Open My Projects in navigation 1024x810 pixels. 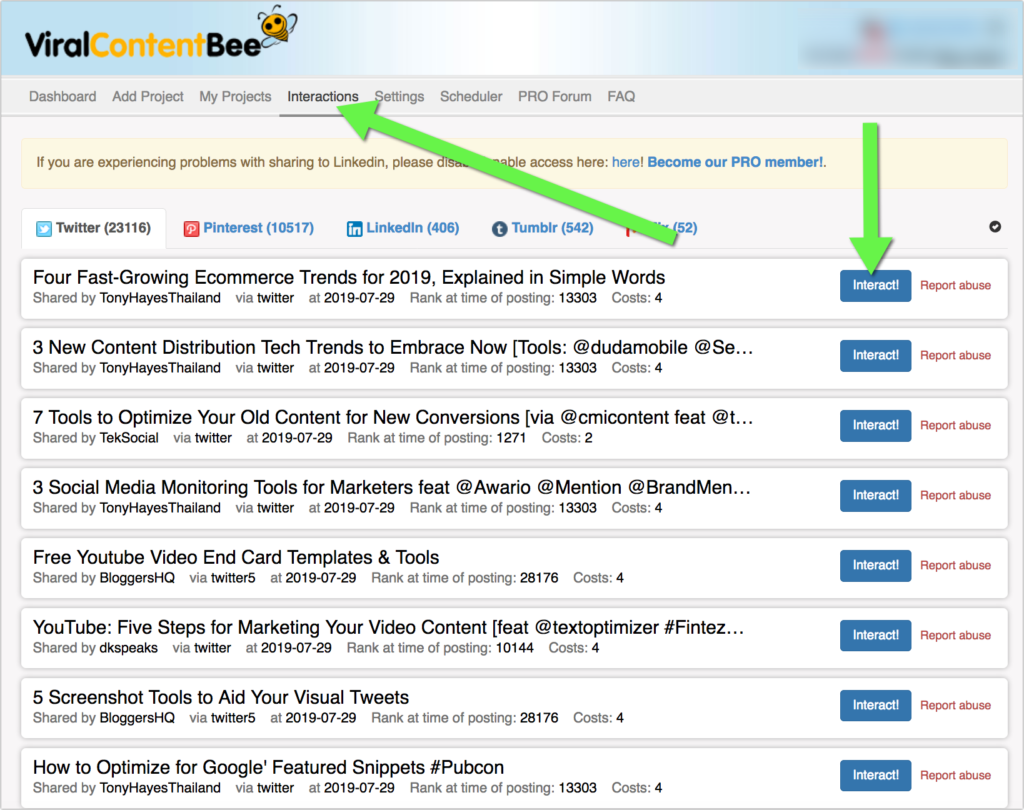pos(235,97)
